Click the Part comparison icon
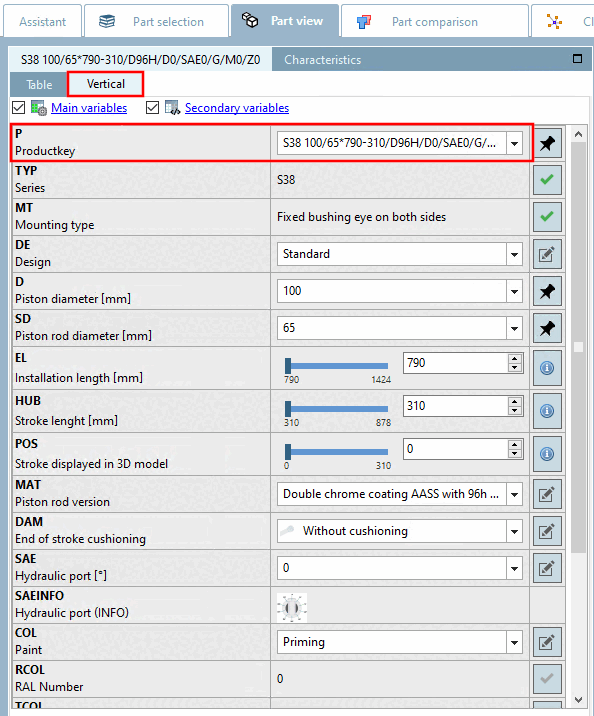Screen dimensions: 594x716 pyautogui.click(x=364, y=21)
